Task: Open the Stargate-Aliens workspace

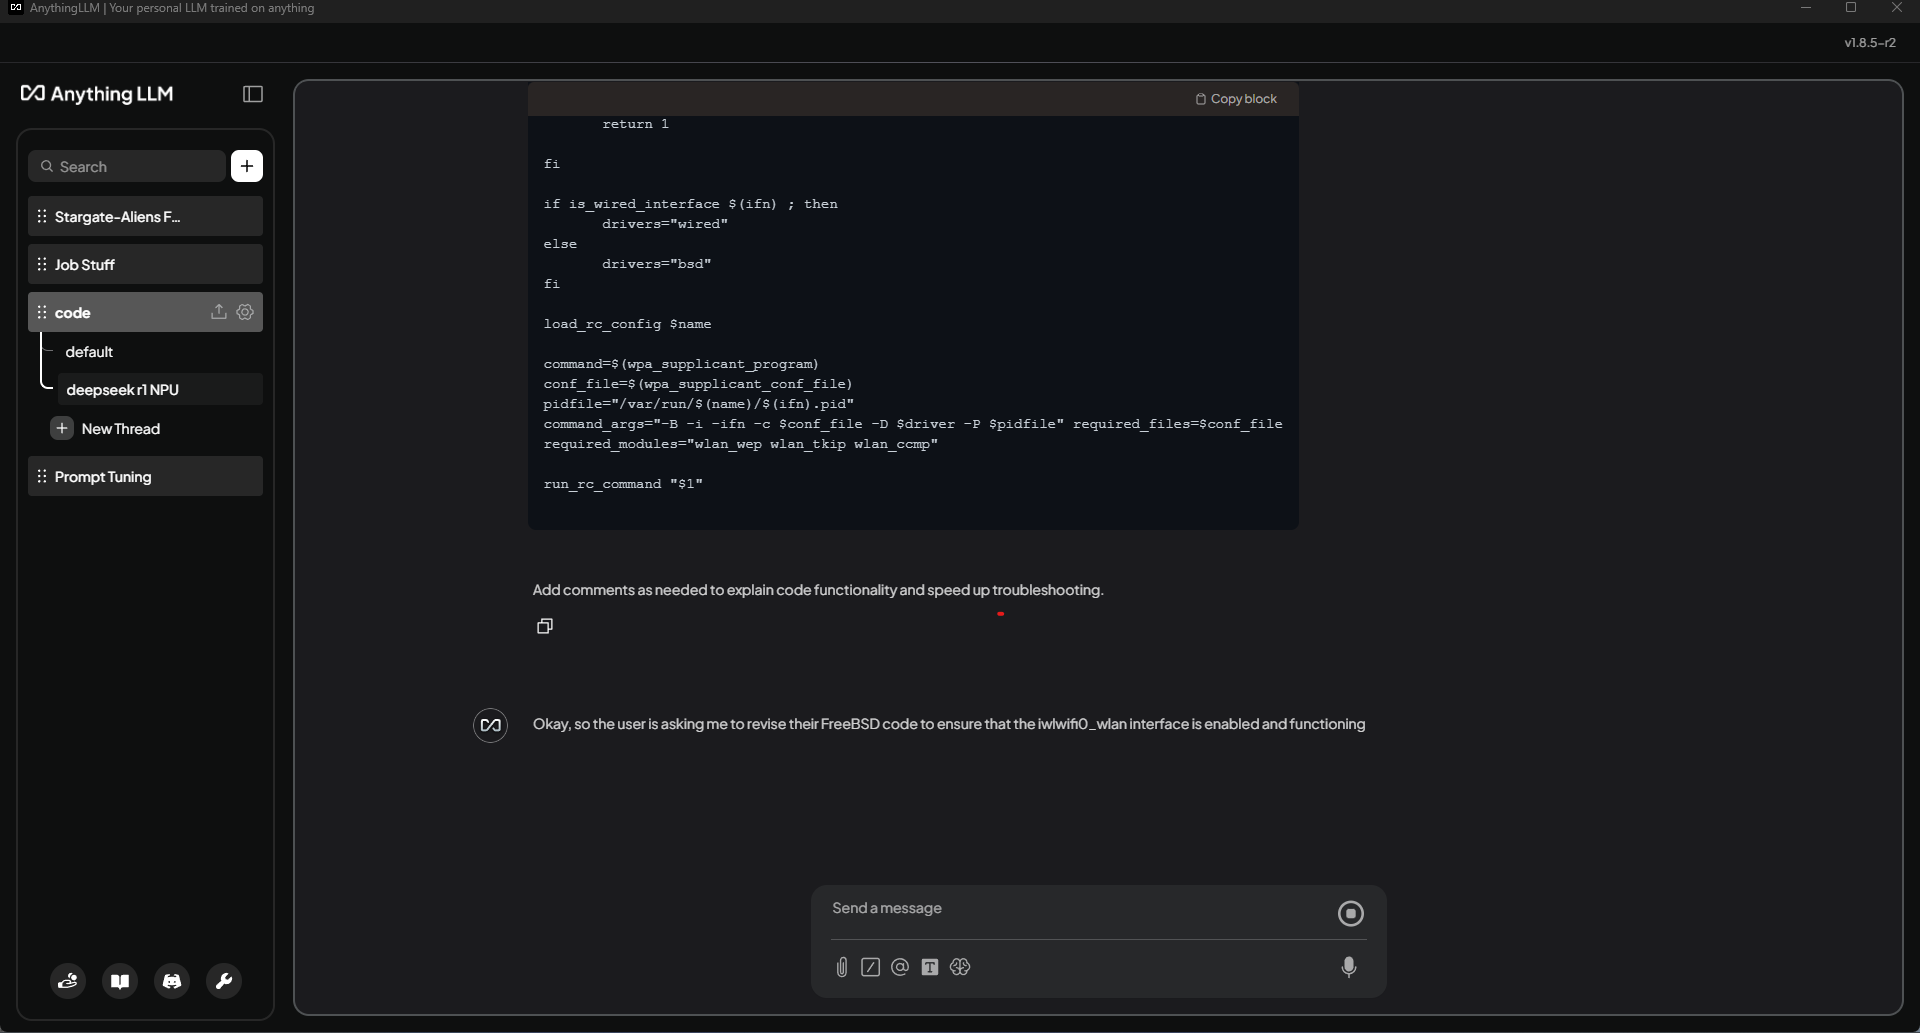Action: click(145, 216)
